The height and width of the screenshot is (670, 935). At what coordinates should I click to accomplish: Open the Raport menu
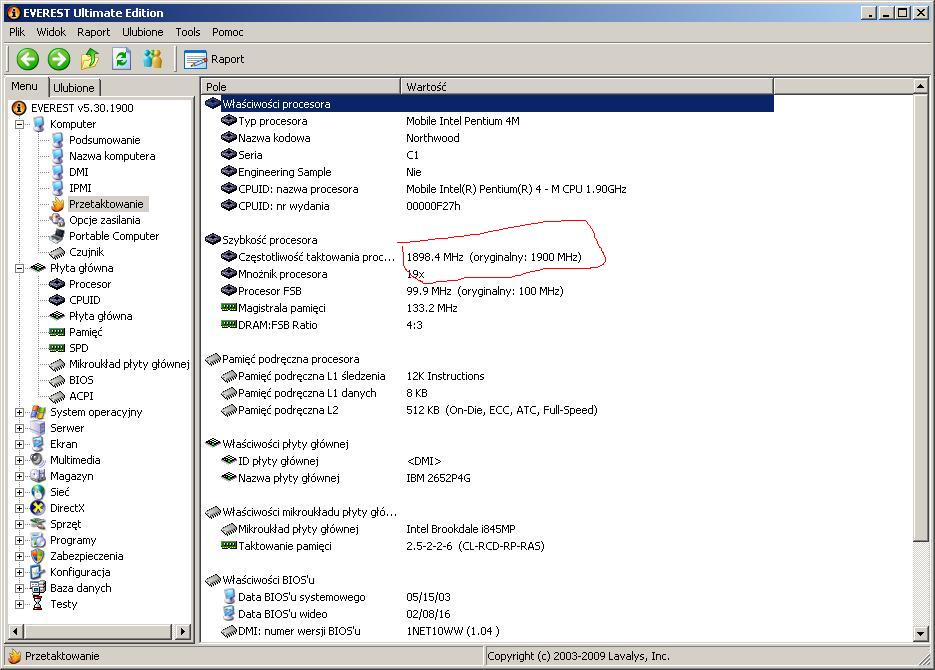pyautogui.click(x=93, y=32)
